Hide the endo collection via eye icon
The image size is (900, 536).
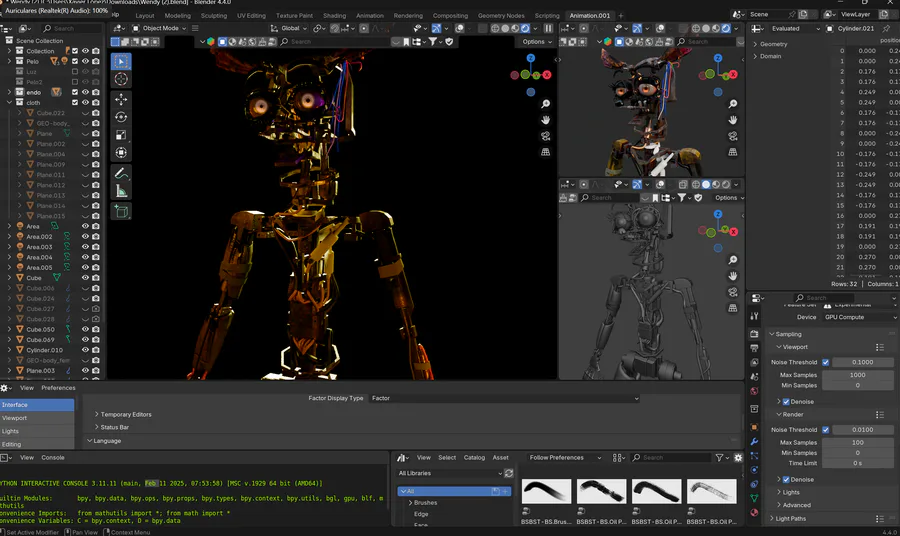coord(85,92)
